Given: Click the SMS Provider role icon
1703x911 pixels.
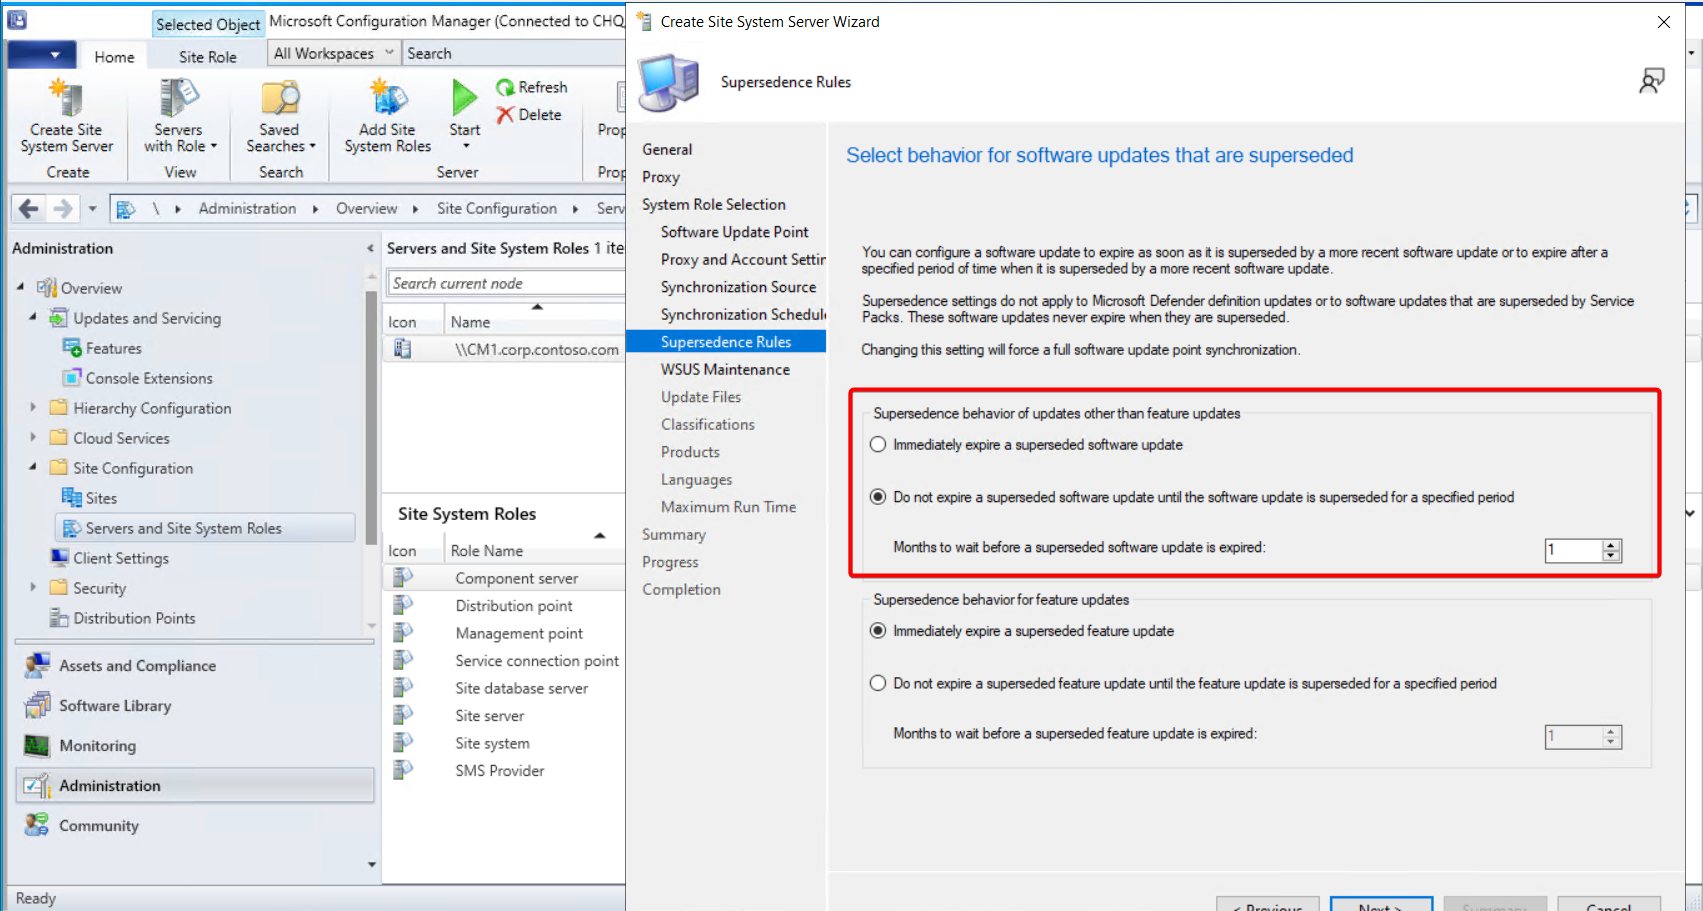Looking at the screenshot, I should [403, 770].
